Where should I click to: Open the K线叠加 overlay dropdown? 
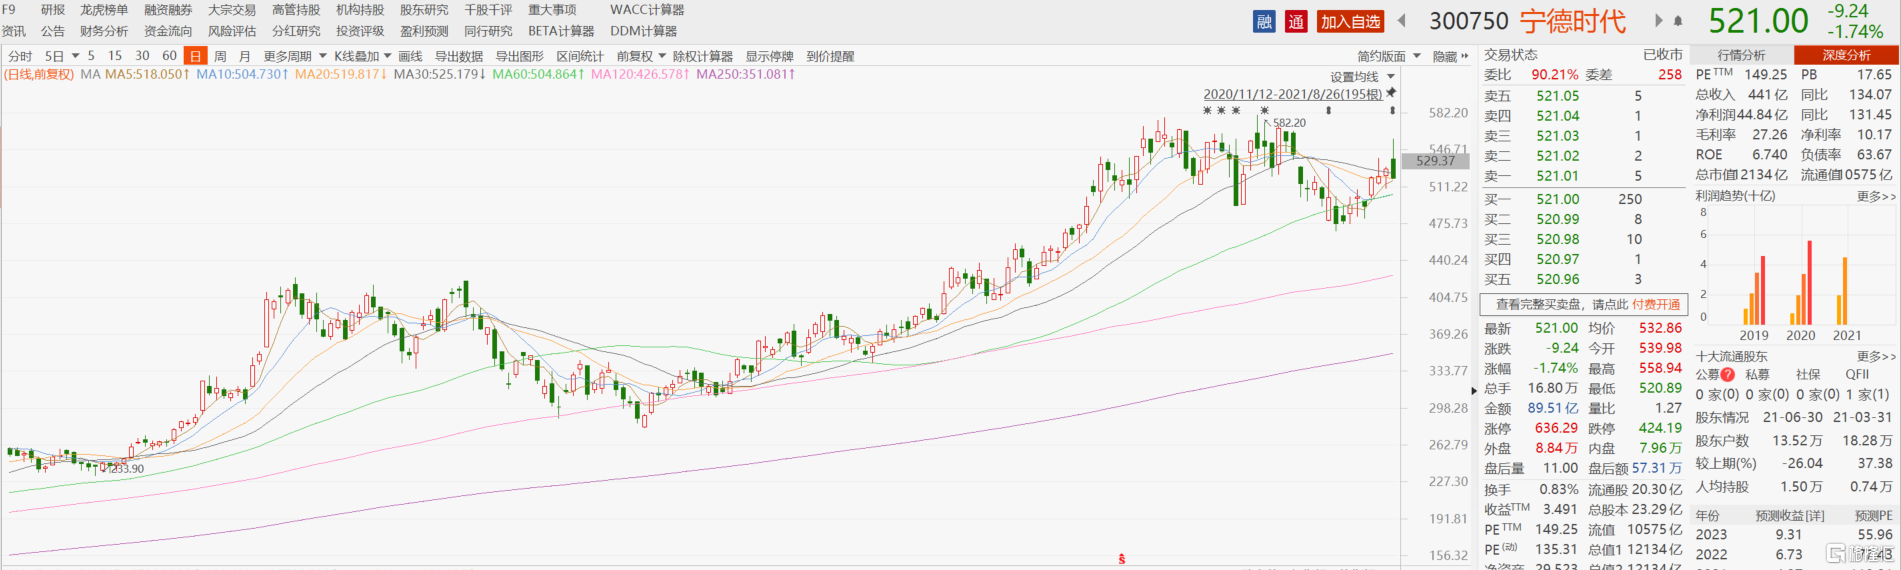(x=363, y=57)
